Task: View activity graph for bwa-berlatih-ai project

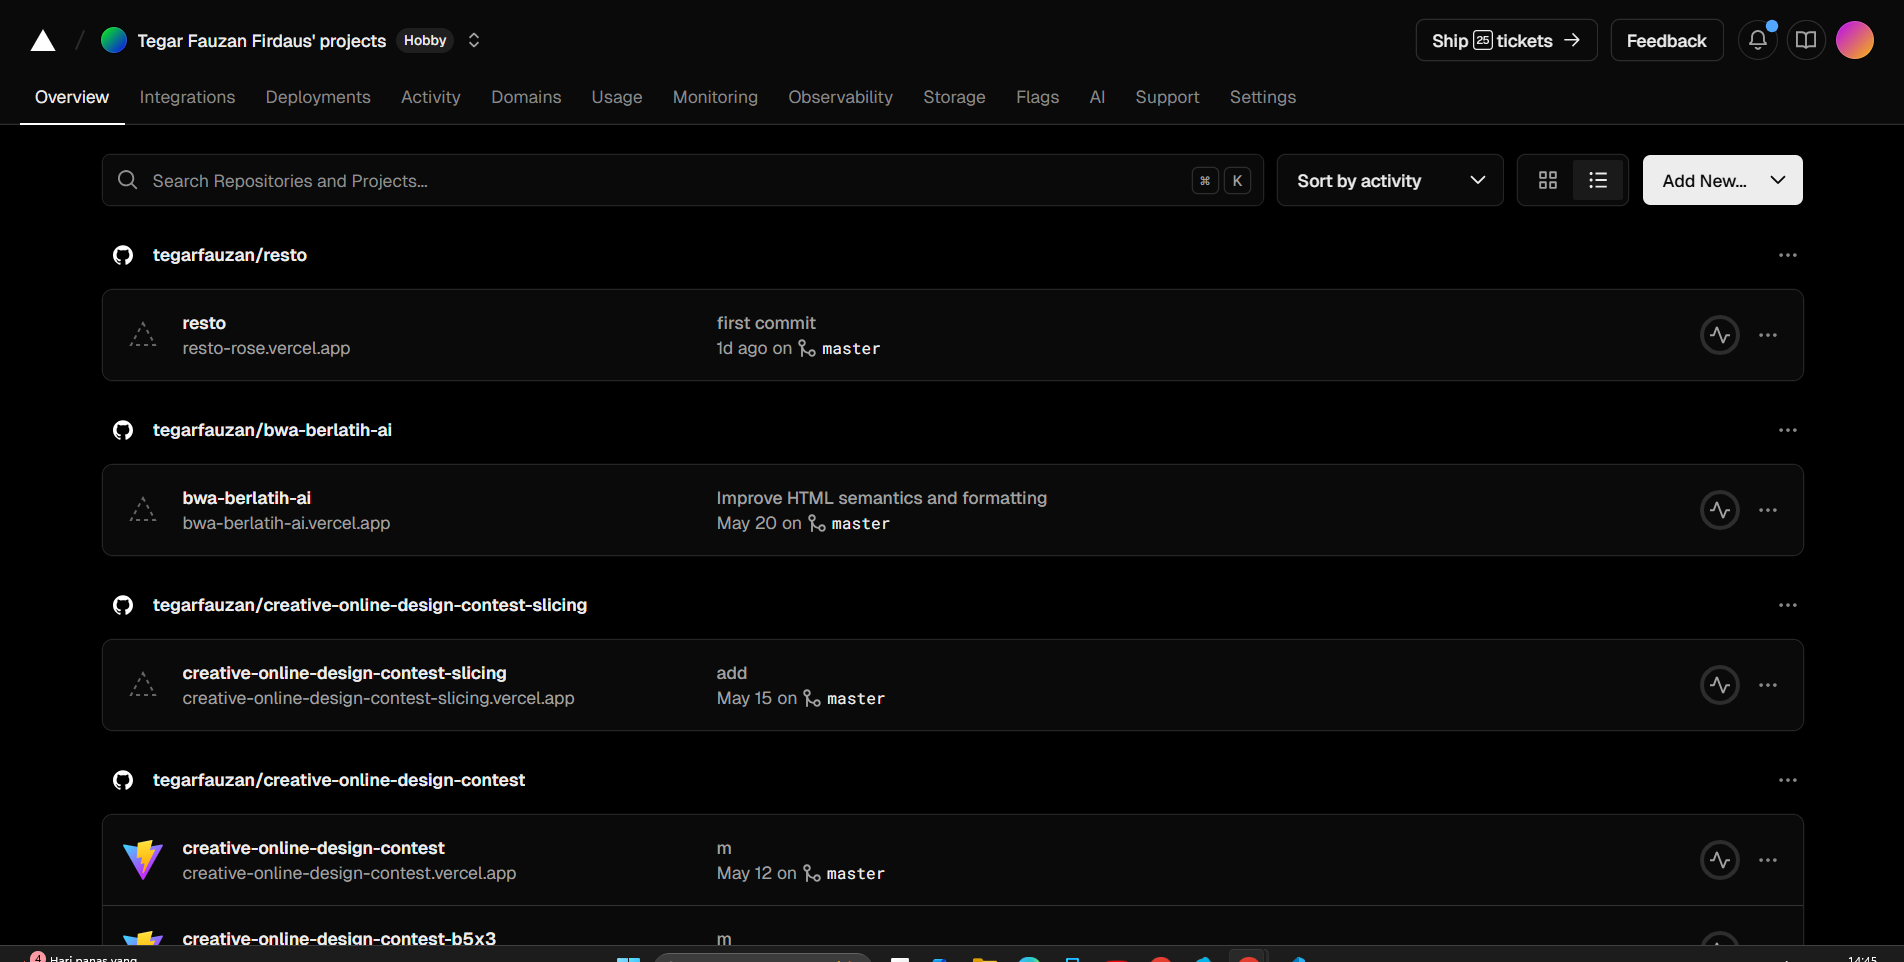Action: 1720,510
